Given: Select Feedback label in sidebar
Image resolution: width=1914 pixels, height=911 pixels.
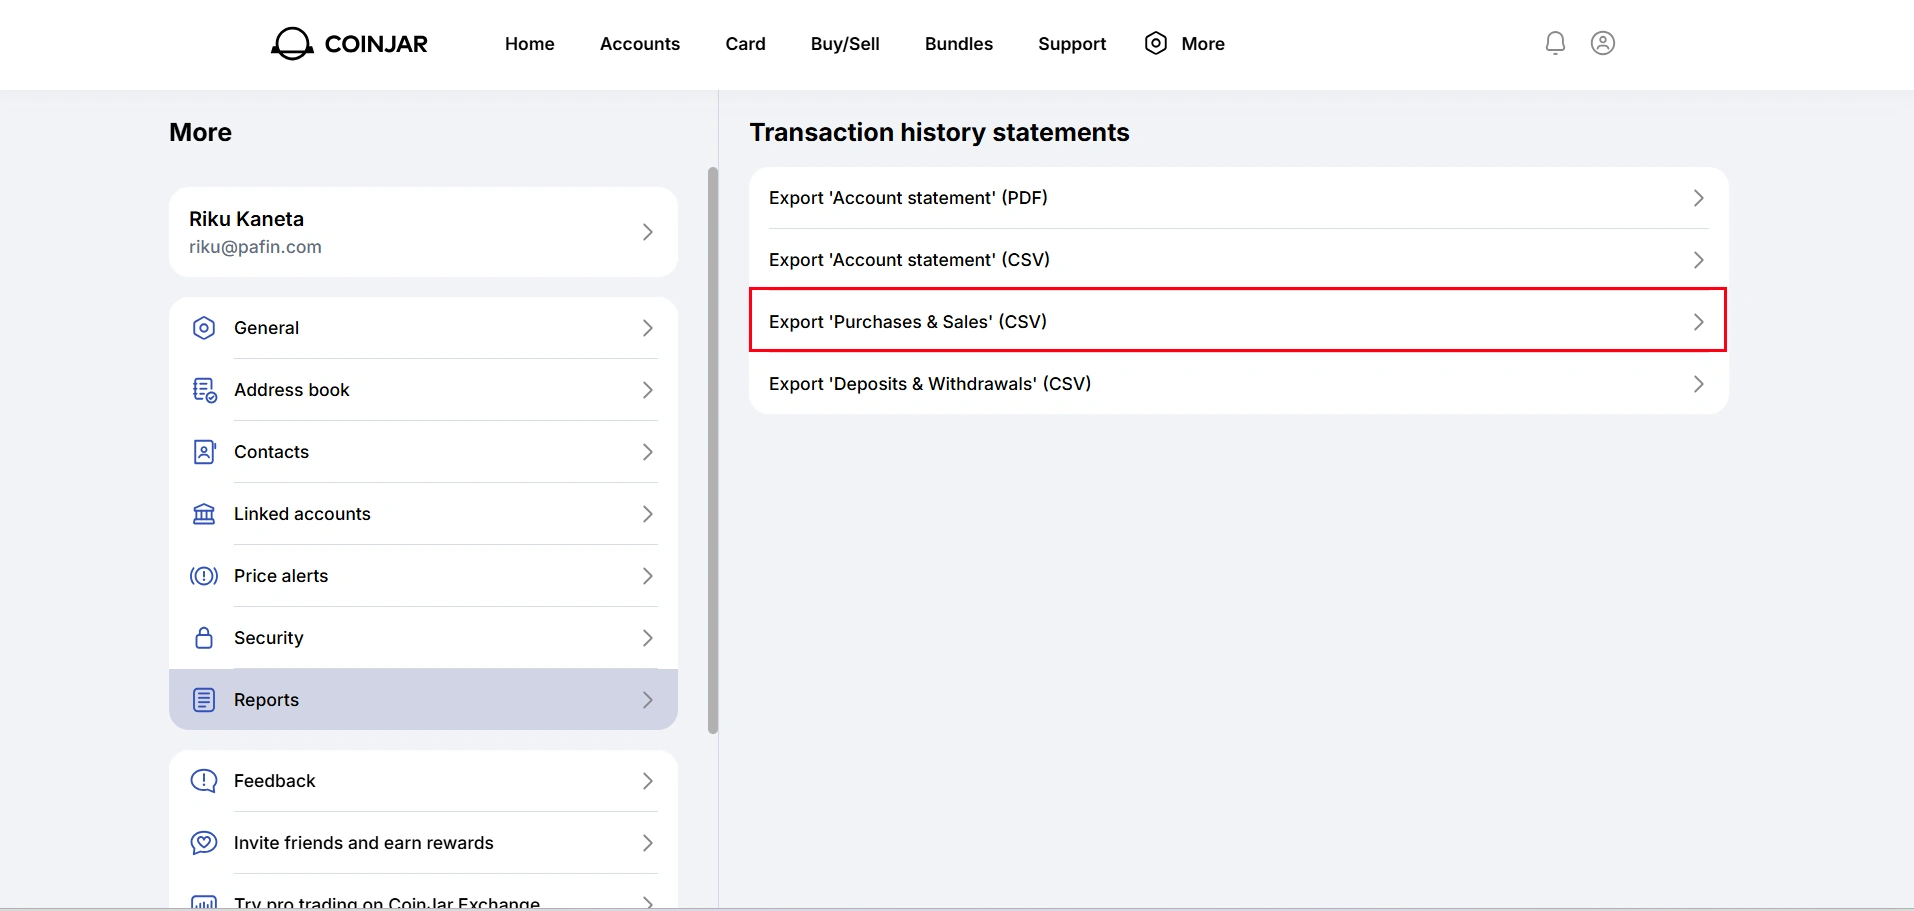Looking at the screenshot, I should click(x=274, y=781).
